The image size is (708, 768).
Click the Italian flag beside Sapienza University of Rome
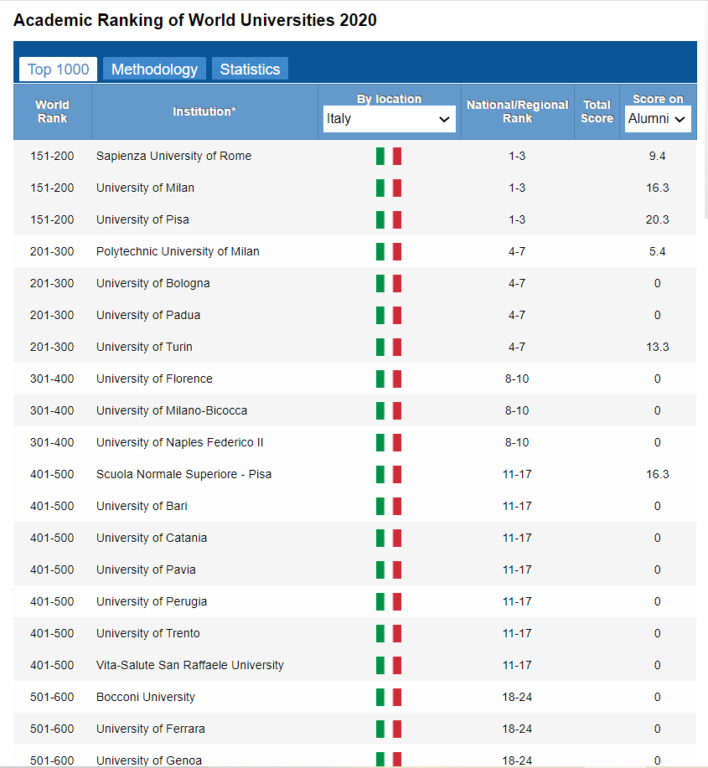pyautogui.click(x=389, y=156)
